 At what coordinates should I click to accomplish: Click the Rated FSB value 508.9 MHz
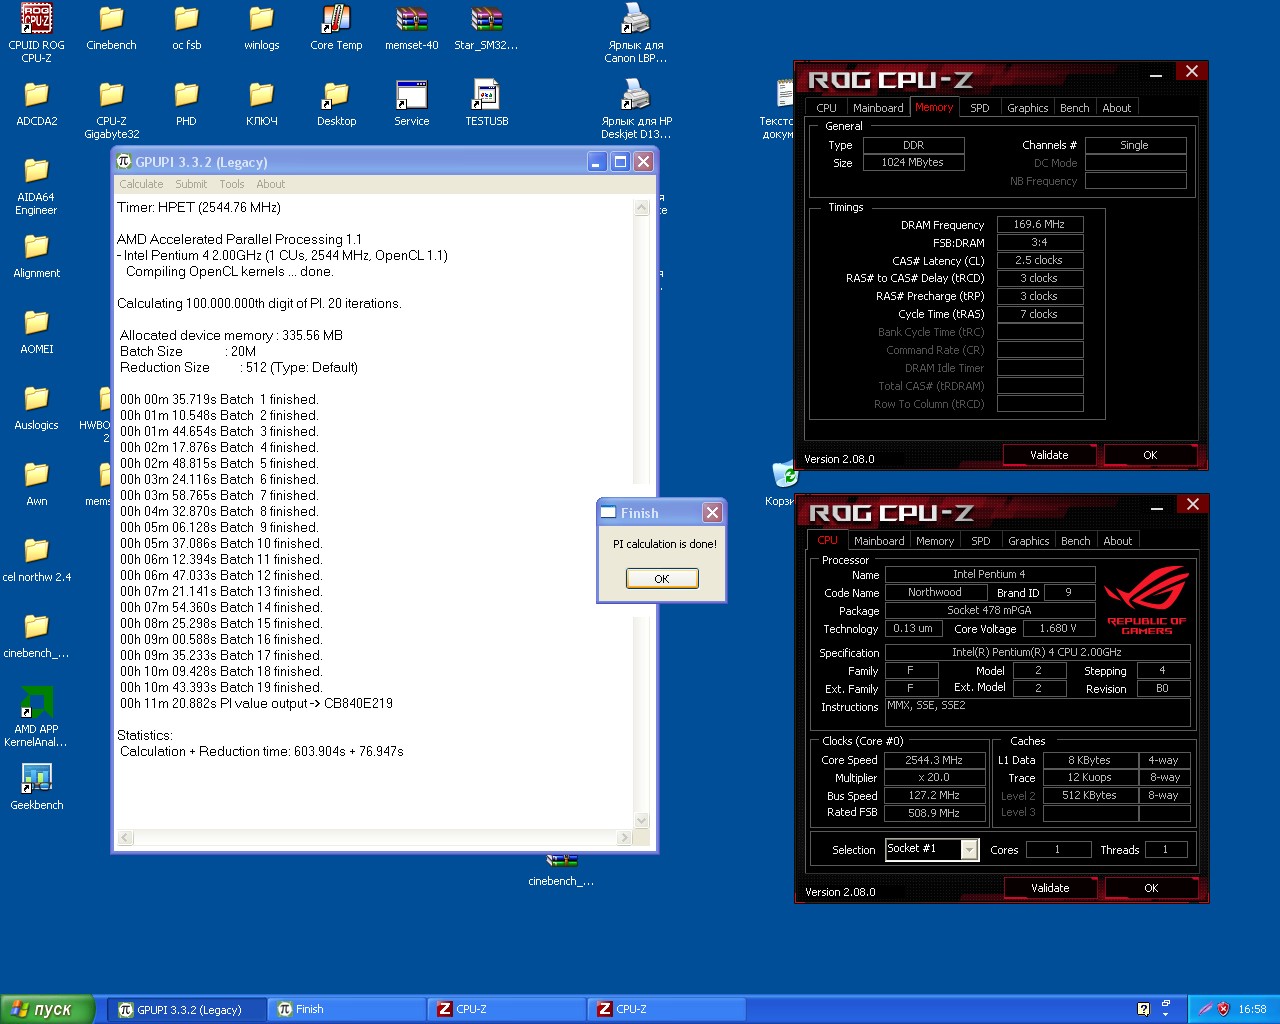click(x=934, y=813)
